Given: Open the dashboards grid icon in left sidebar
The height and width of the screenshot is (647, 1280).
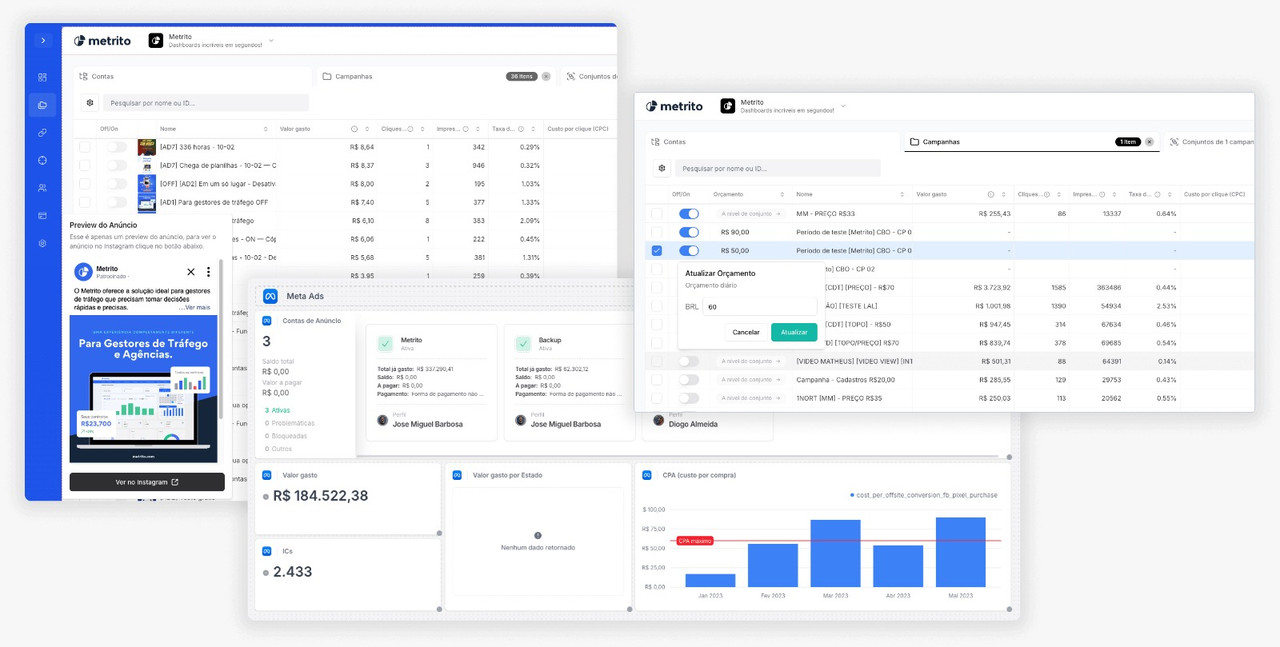Looking at the screenshot, I should (42, 77).
